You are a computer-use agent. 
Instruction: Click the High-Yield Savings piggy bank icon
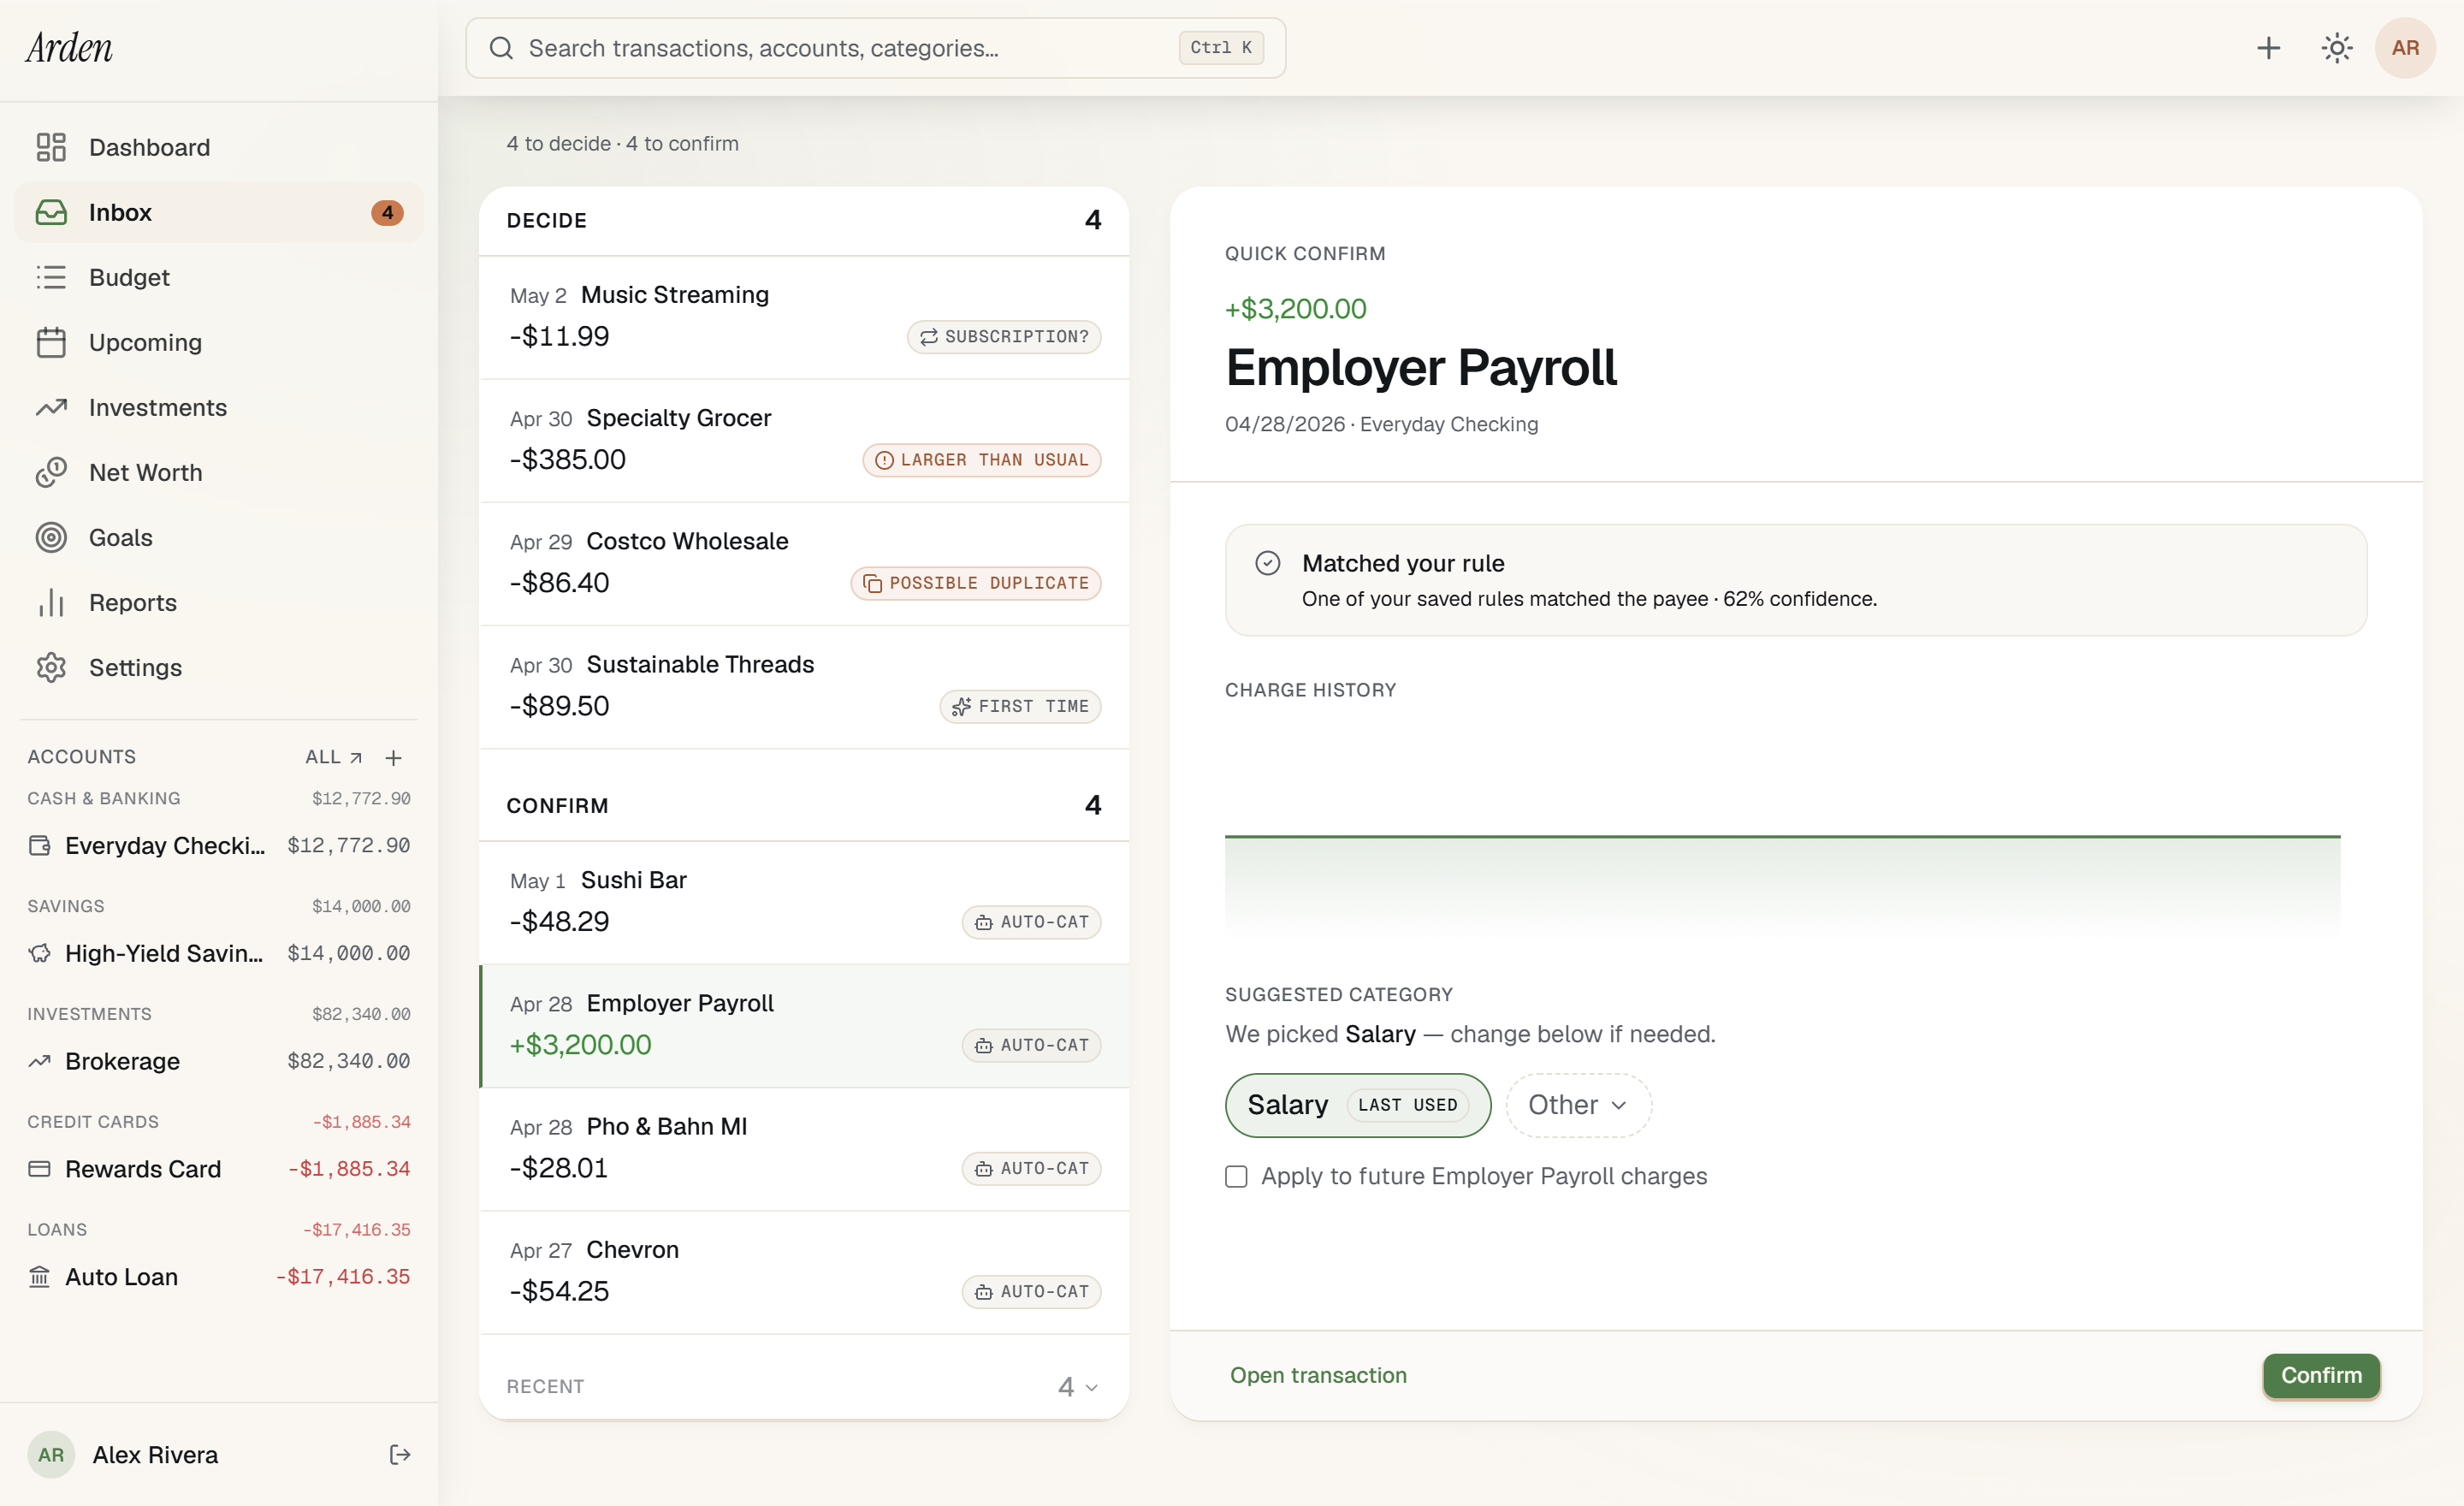(x=39, y=953)
